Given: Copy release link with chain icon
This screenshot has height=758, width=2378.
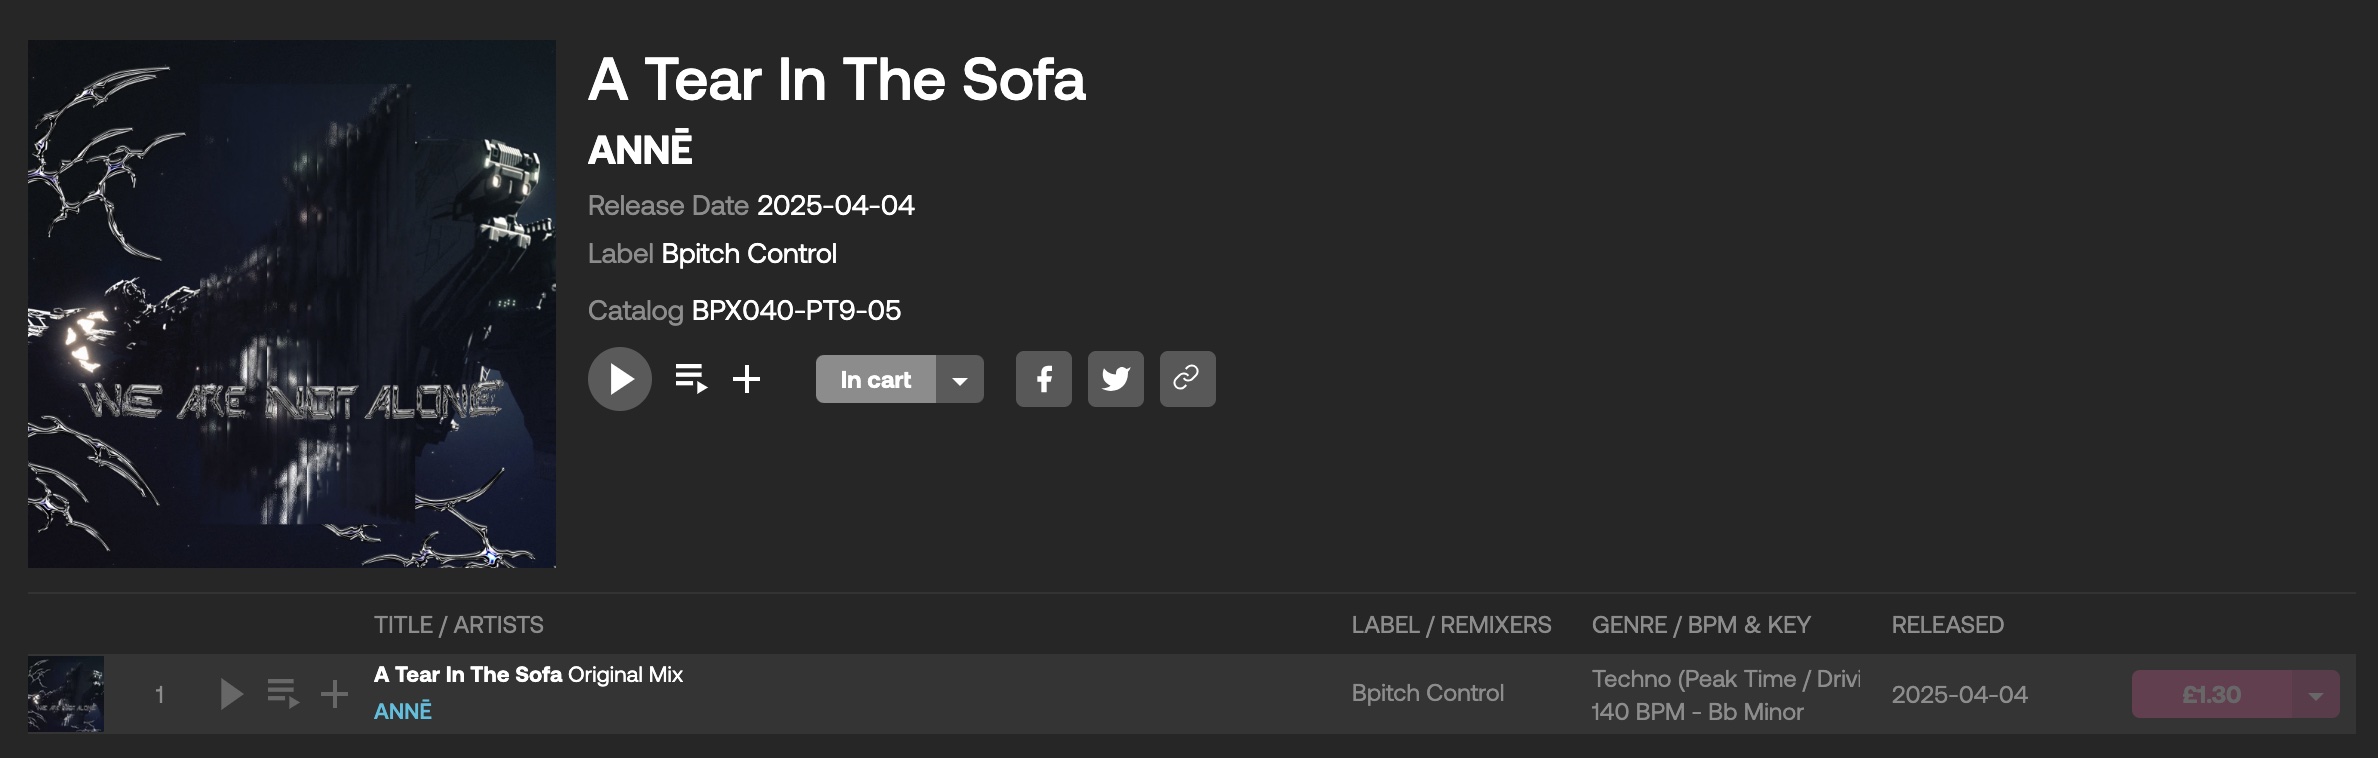Looking at the screenshot, I should tap(1188, 379).
